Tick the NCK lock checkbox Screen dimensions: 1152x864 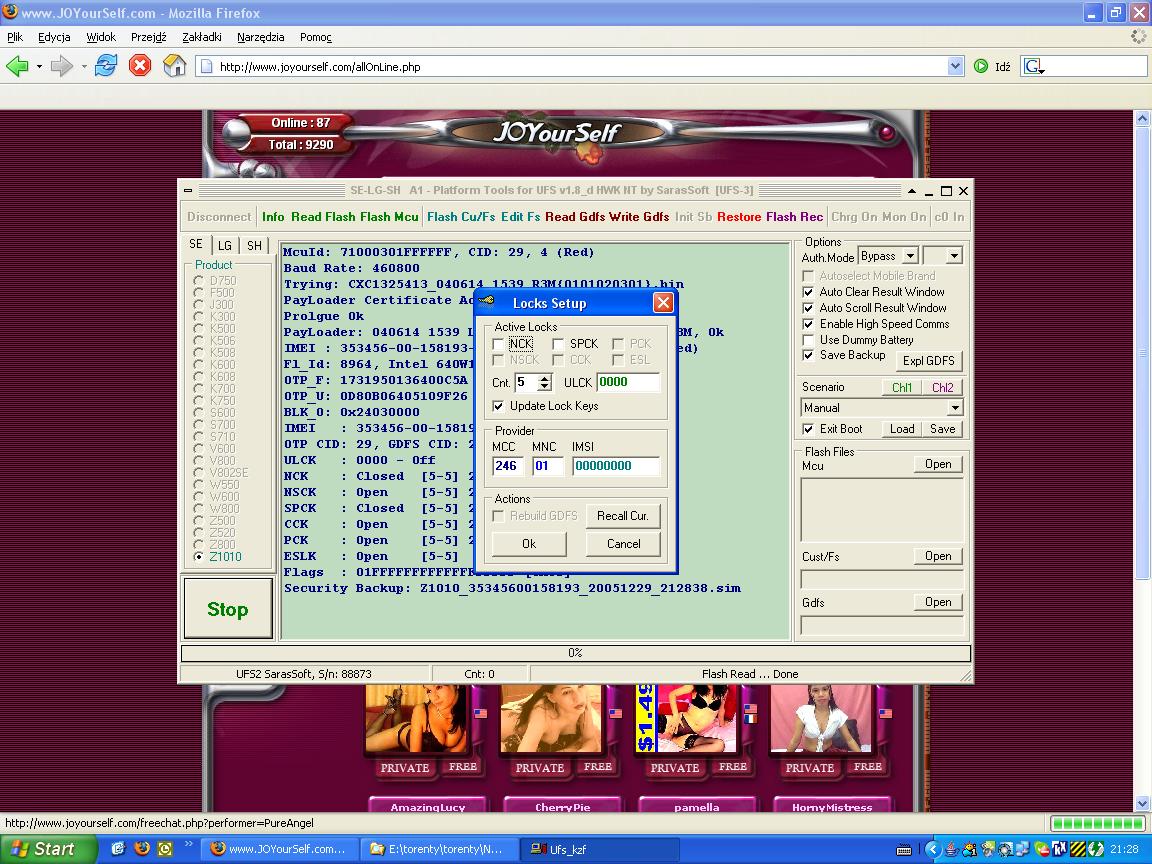coord(499,344)
